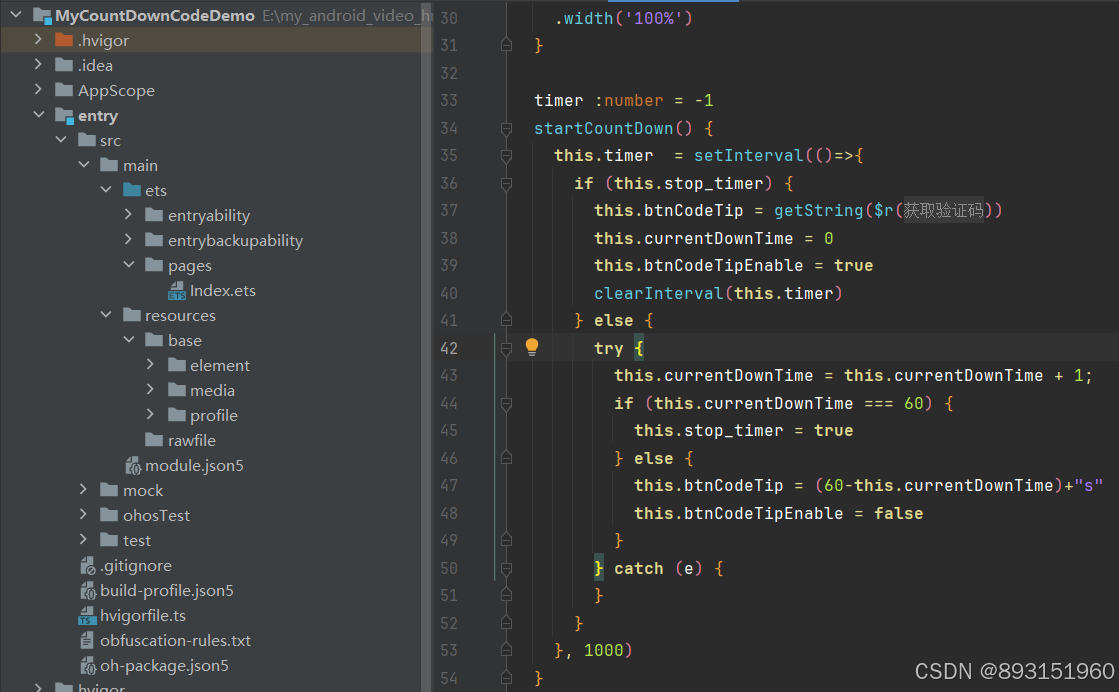
Task: Expand the media folder chevron
Action: tap(151, 389)
